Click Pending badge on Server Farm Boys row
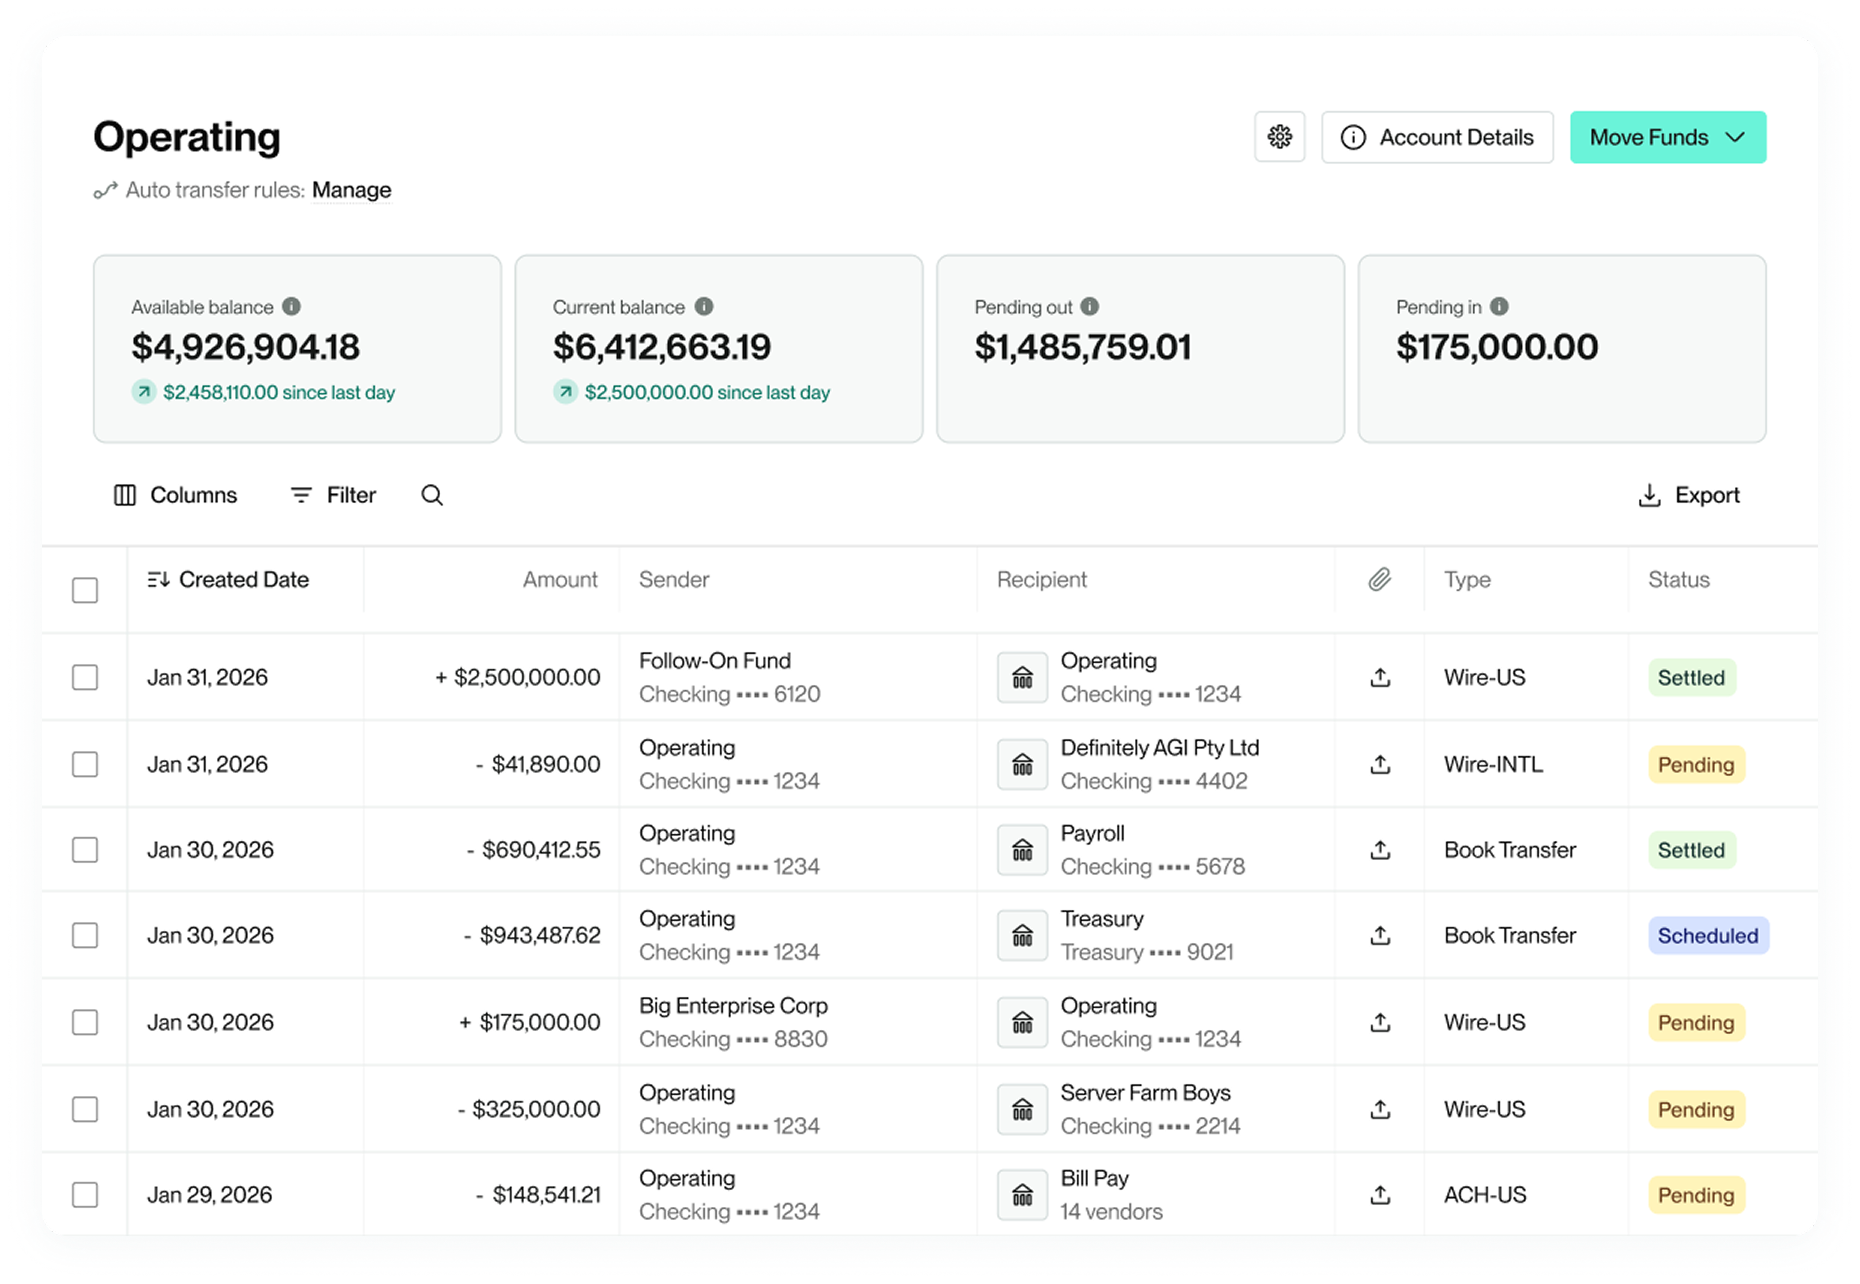This screenshot has width=1860, height=1284. (1696, 1109)
